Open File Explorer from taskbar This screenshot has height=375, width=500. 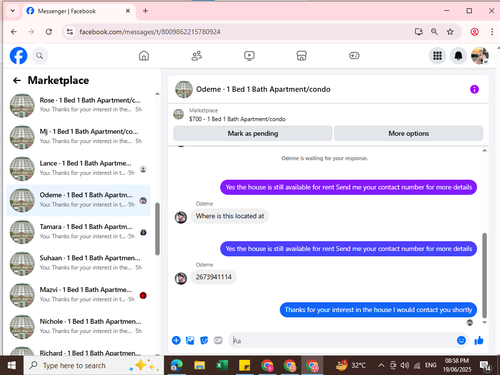[199, 365]
